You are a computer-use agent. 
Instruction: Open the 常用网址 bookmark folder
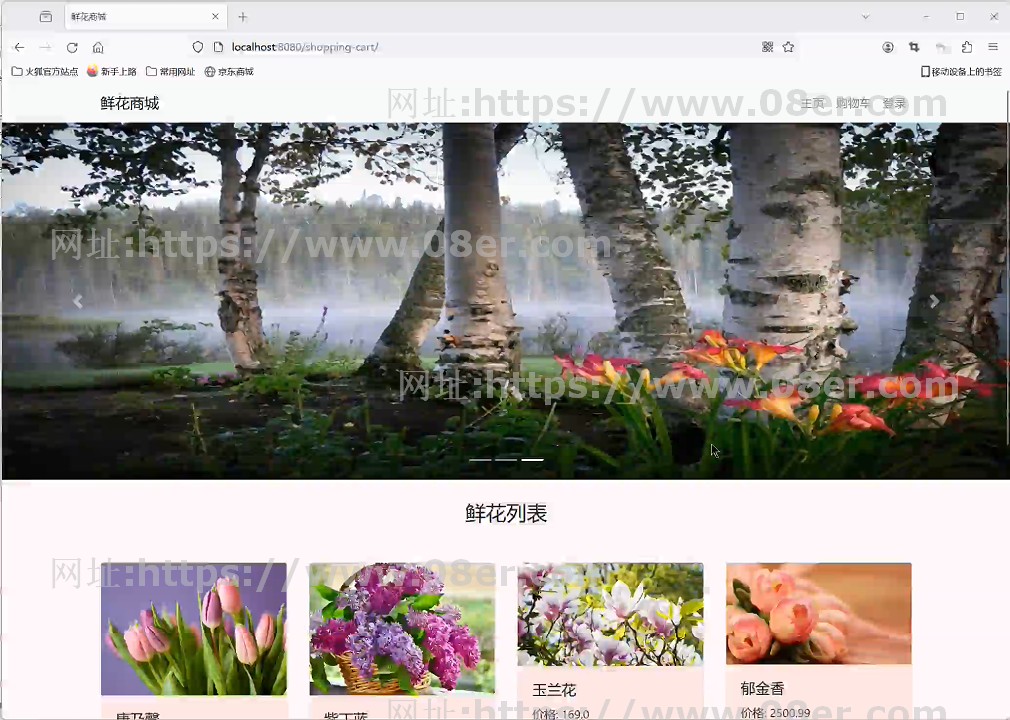170,71
